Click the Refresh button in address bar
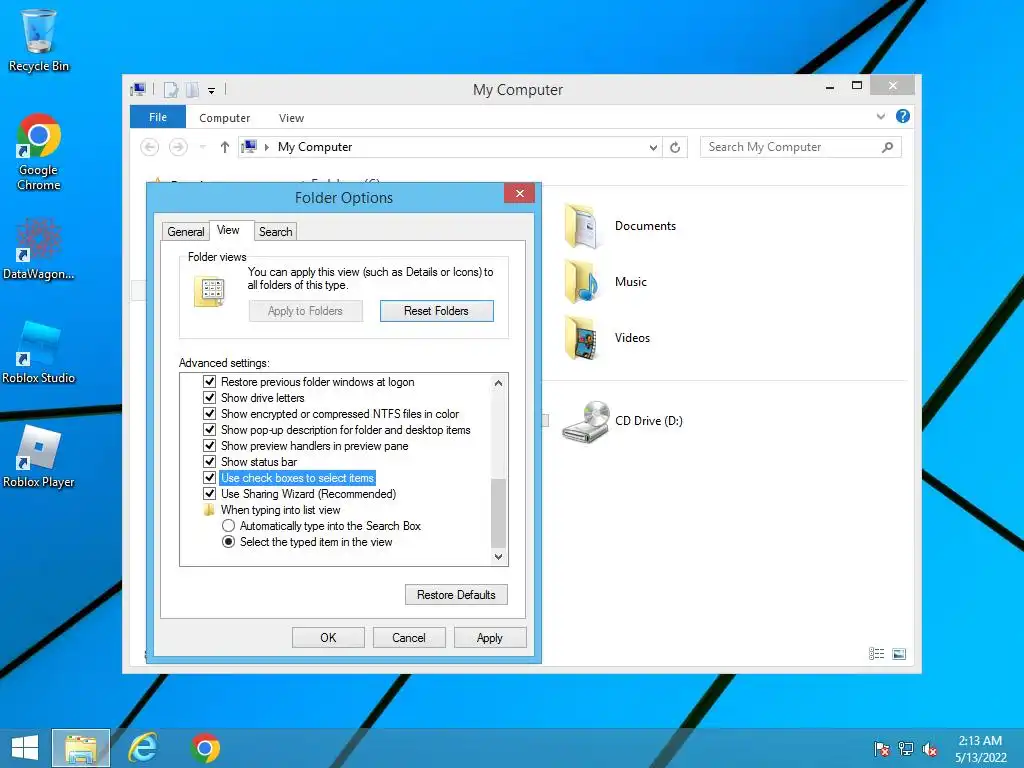Viewport: 1024px width, 768px height. 675,148
